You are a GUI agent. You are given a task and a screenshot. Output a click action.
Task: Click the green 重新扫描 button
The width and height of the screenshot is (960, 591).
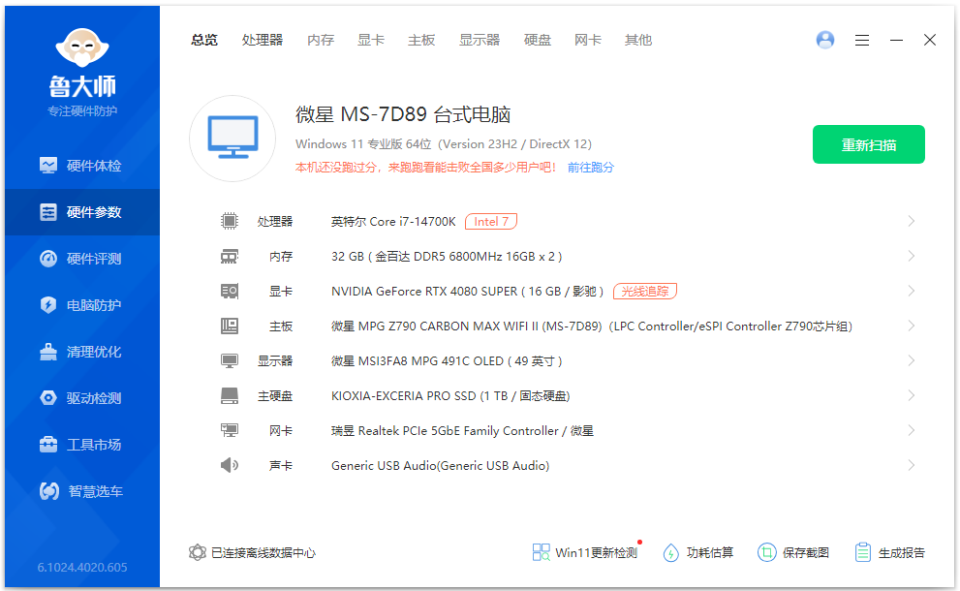point(868,145)
